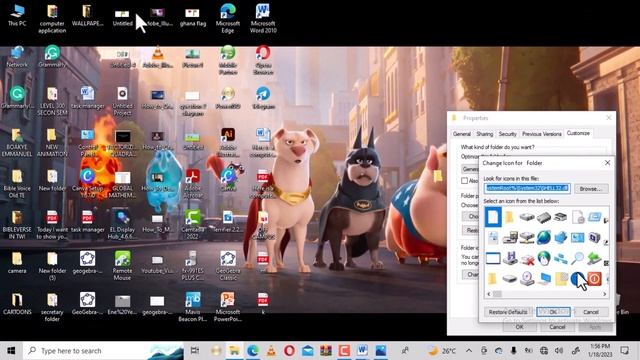Open Microsoft Word 2010 desktop shortcut
The width and height of the screenshot is (640, 360).
pyautogui.click(x=263, y=19)
